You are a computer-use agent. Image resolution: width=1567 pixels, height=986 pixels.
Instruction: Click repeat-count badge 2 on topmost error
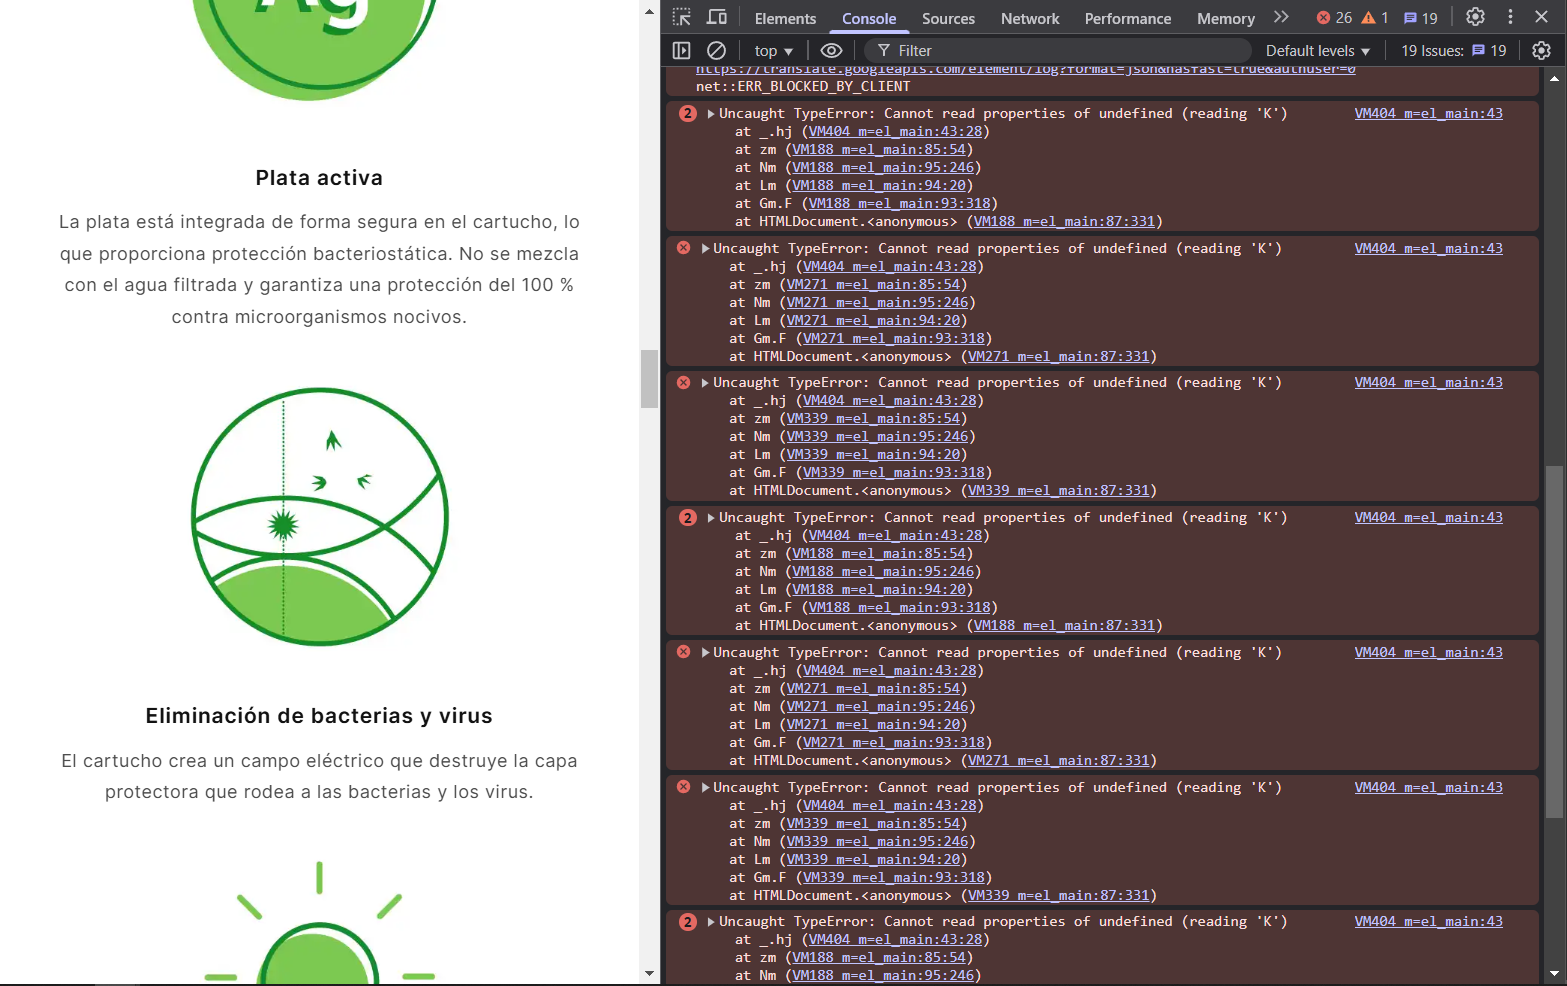[x=688, y=114]
